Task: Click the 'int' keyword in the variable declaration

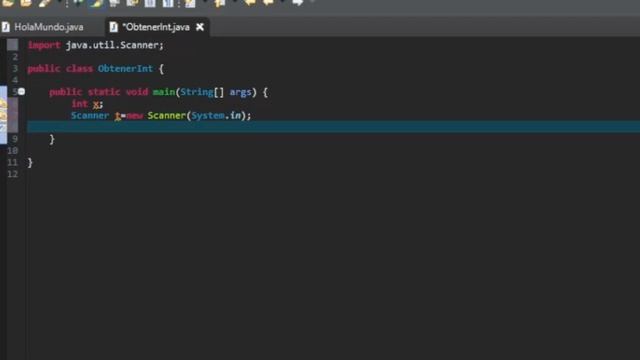Action: (80, 104)
